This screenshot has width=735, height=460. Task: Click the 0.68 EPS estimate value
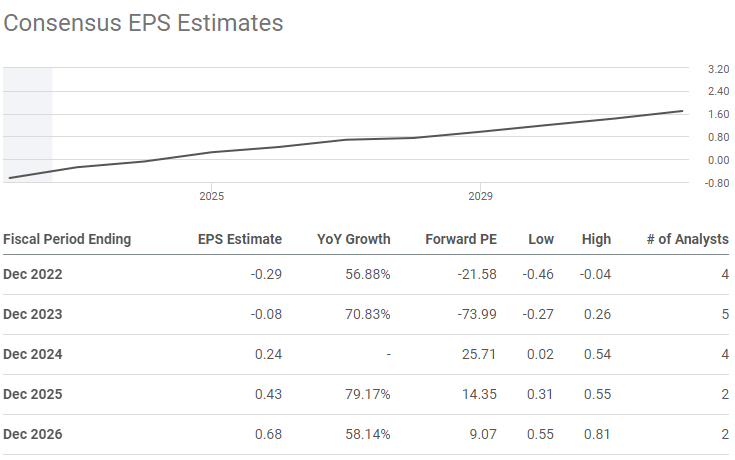point(268,434)
